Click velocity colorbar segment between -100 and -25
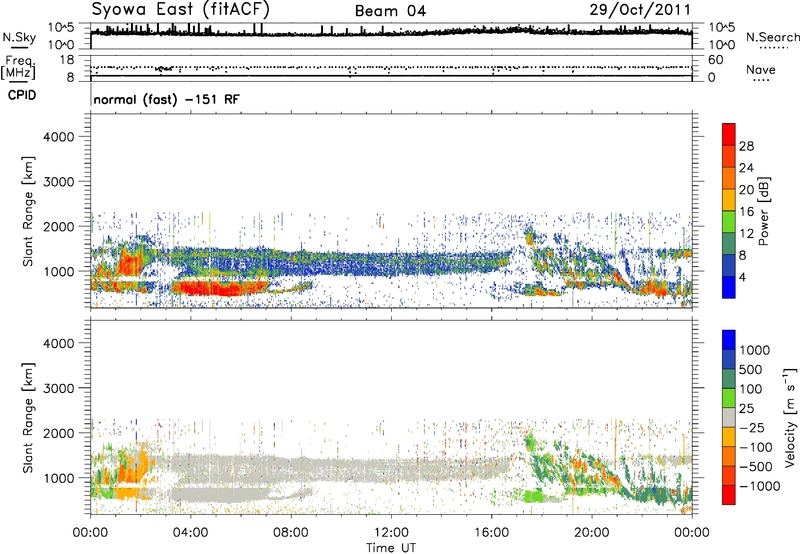The image size is (800, 554). 729,437
